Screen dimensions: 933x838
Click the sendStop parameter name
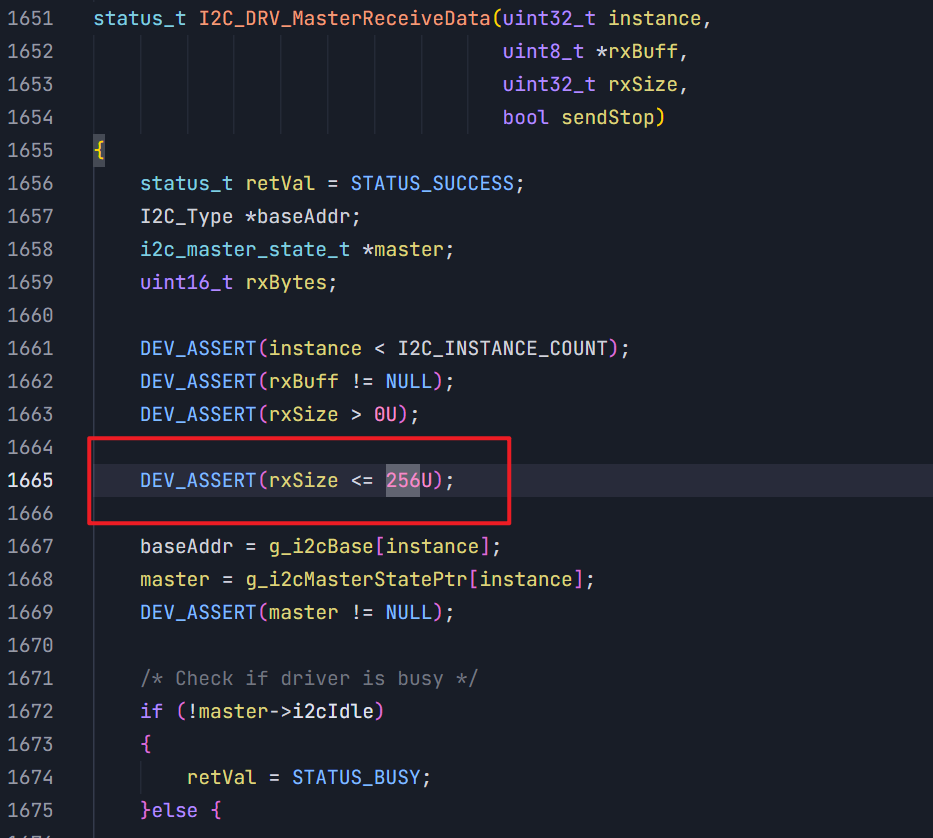608,117
